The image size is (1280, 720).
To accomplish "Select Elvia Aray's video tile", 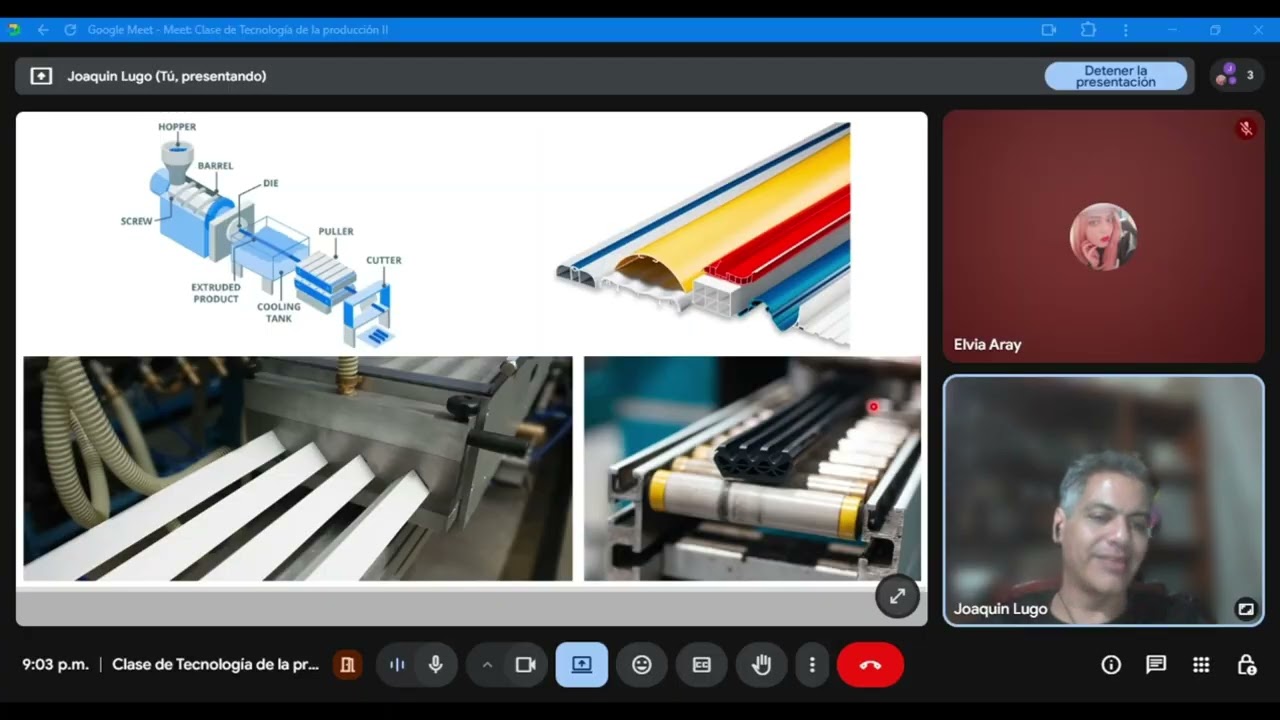I will (x=1104, y=236).
